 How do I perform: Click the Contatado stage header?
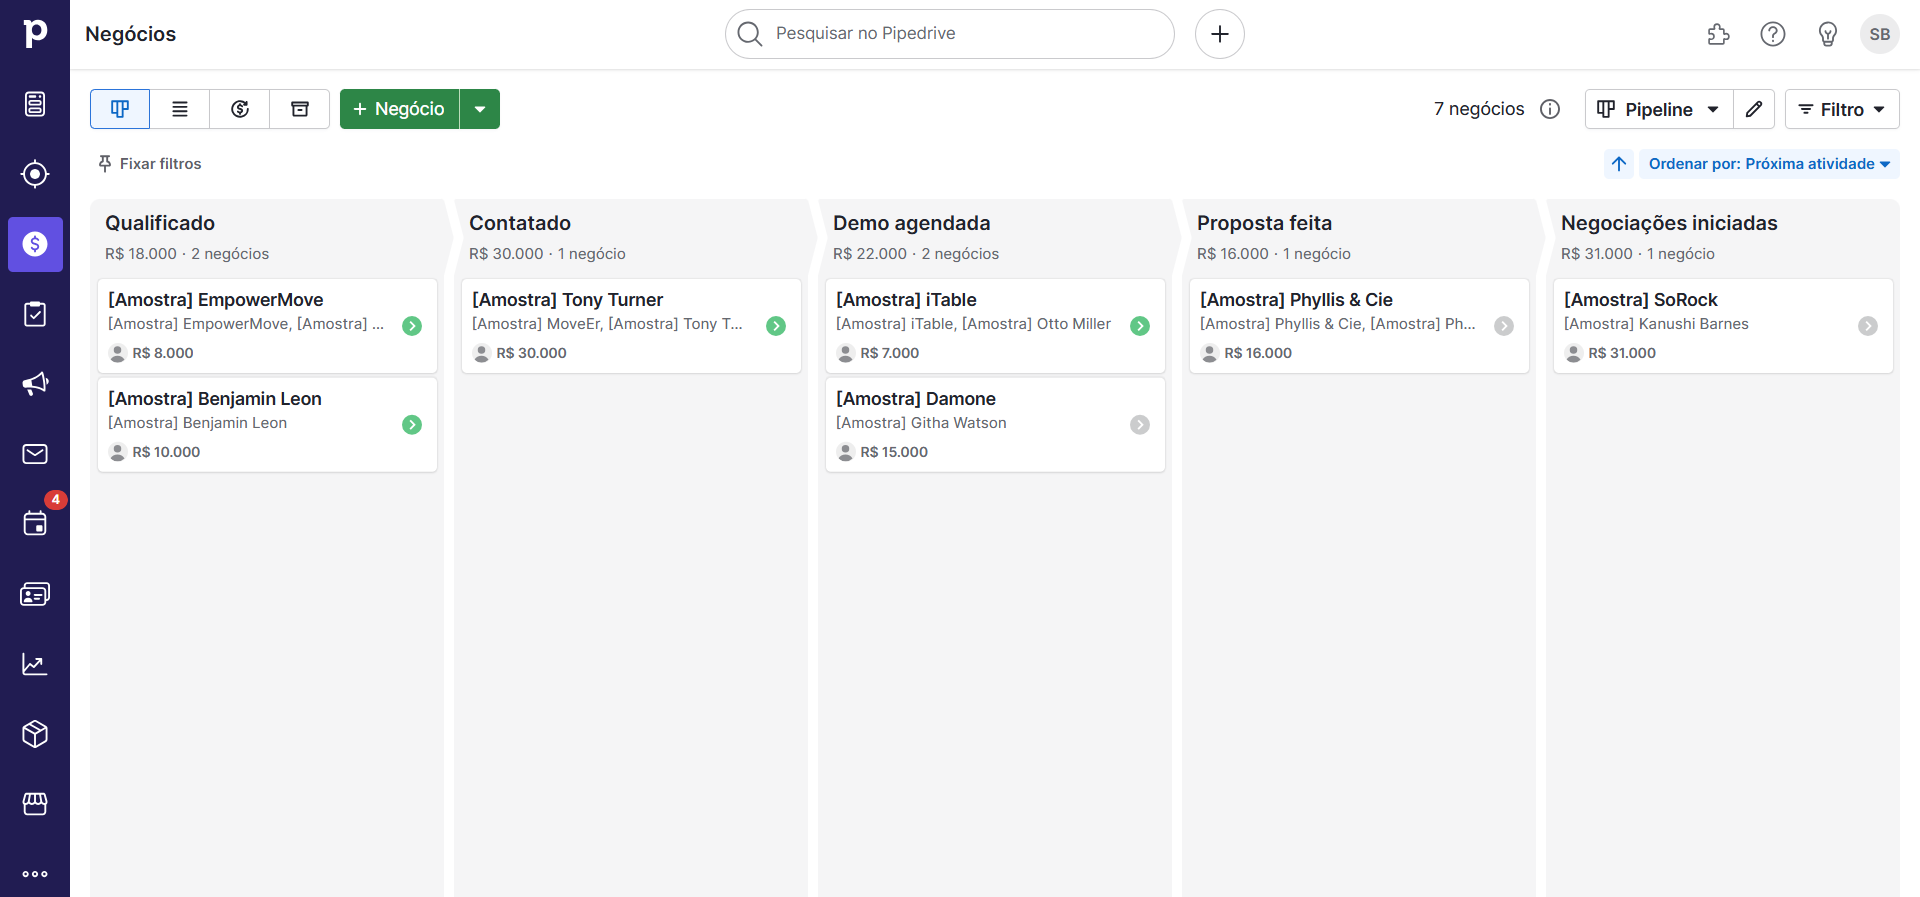click(520, 223)
